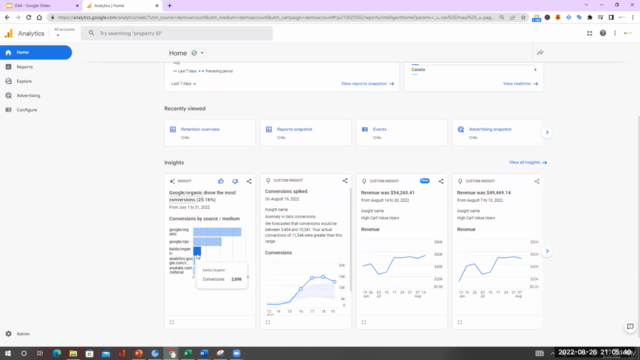Open the Google apps grid icon
The width and height of the screenshot is (640, 360).
[x=589, y=33]
